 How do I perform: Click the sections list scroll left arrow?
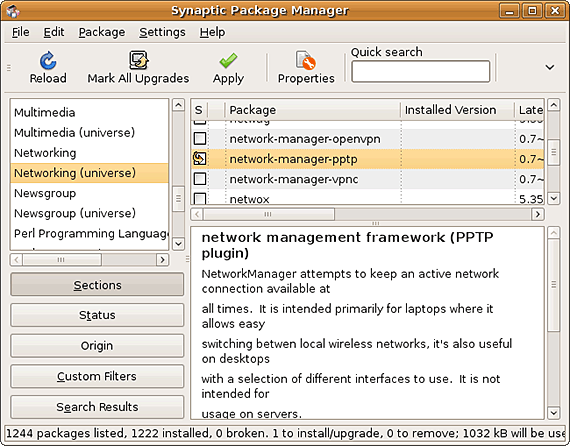point(17,260)
